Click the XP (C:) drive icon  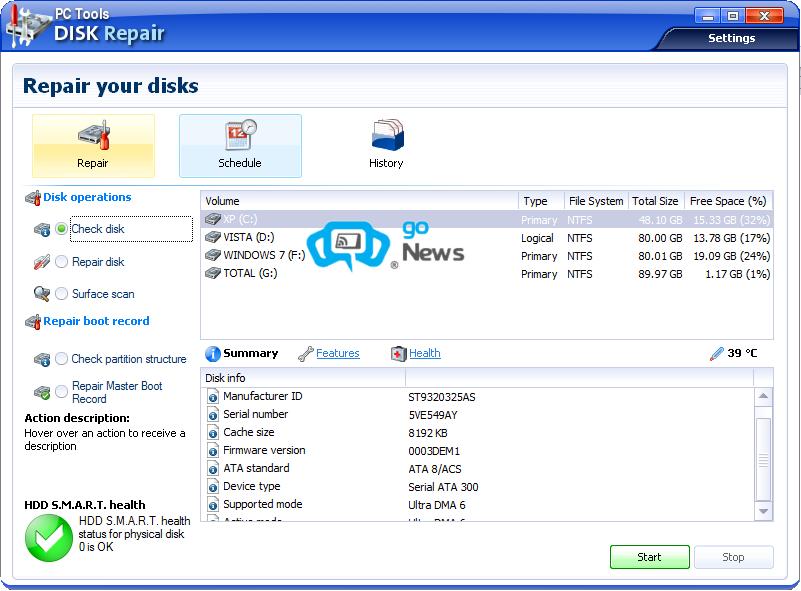coord(213,220)
